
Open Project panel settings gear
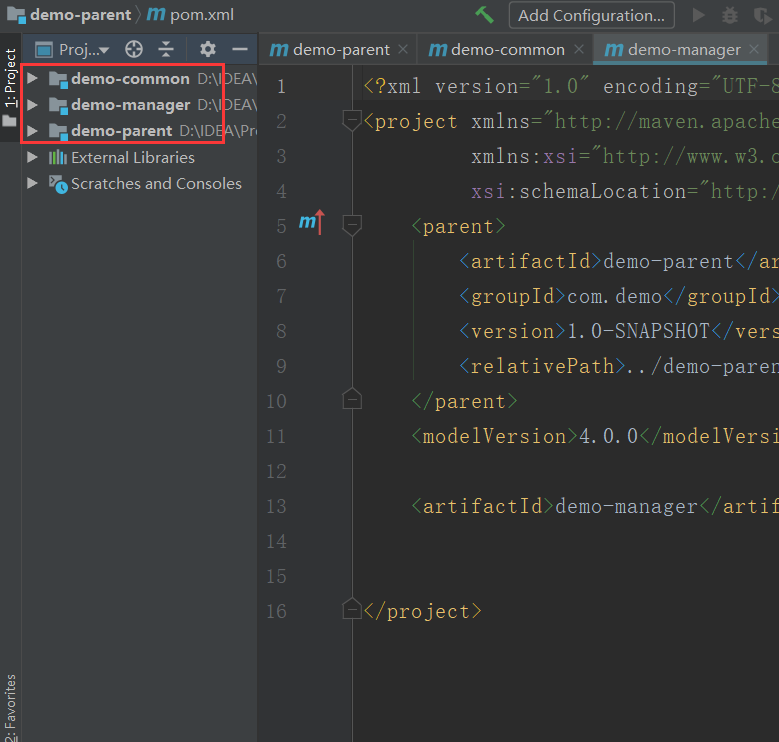(208, 49)
